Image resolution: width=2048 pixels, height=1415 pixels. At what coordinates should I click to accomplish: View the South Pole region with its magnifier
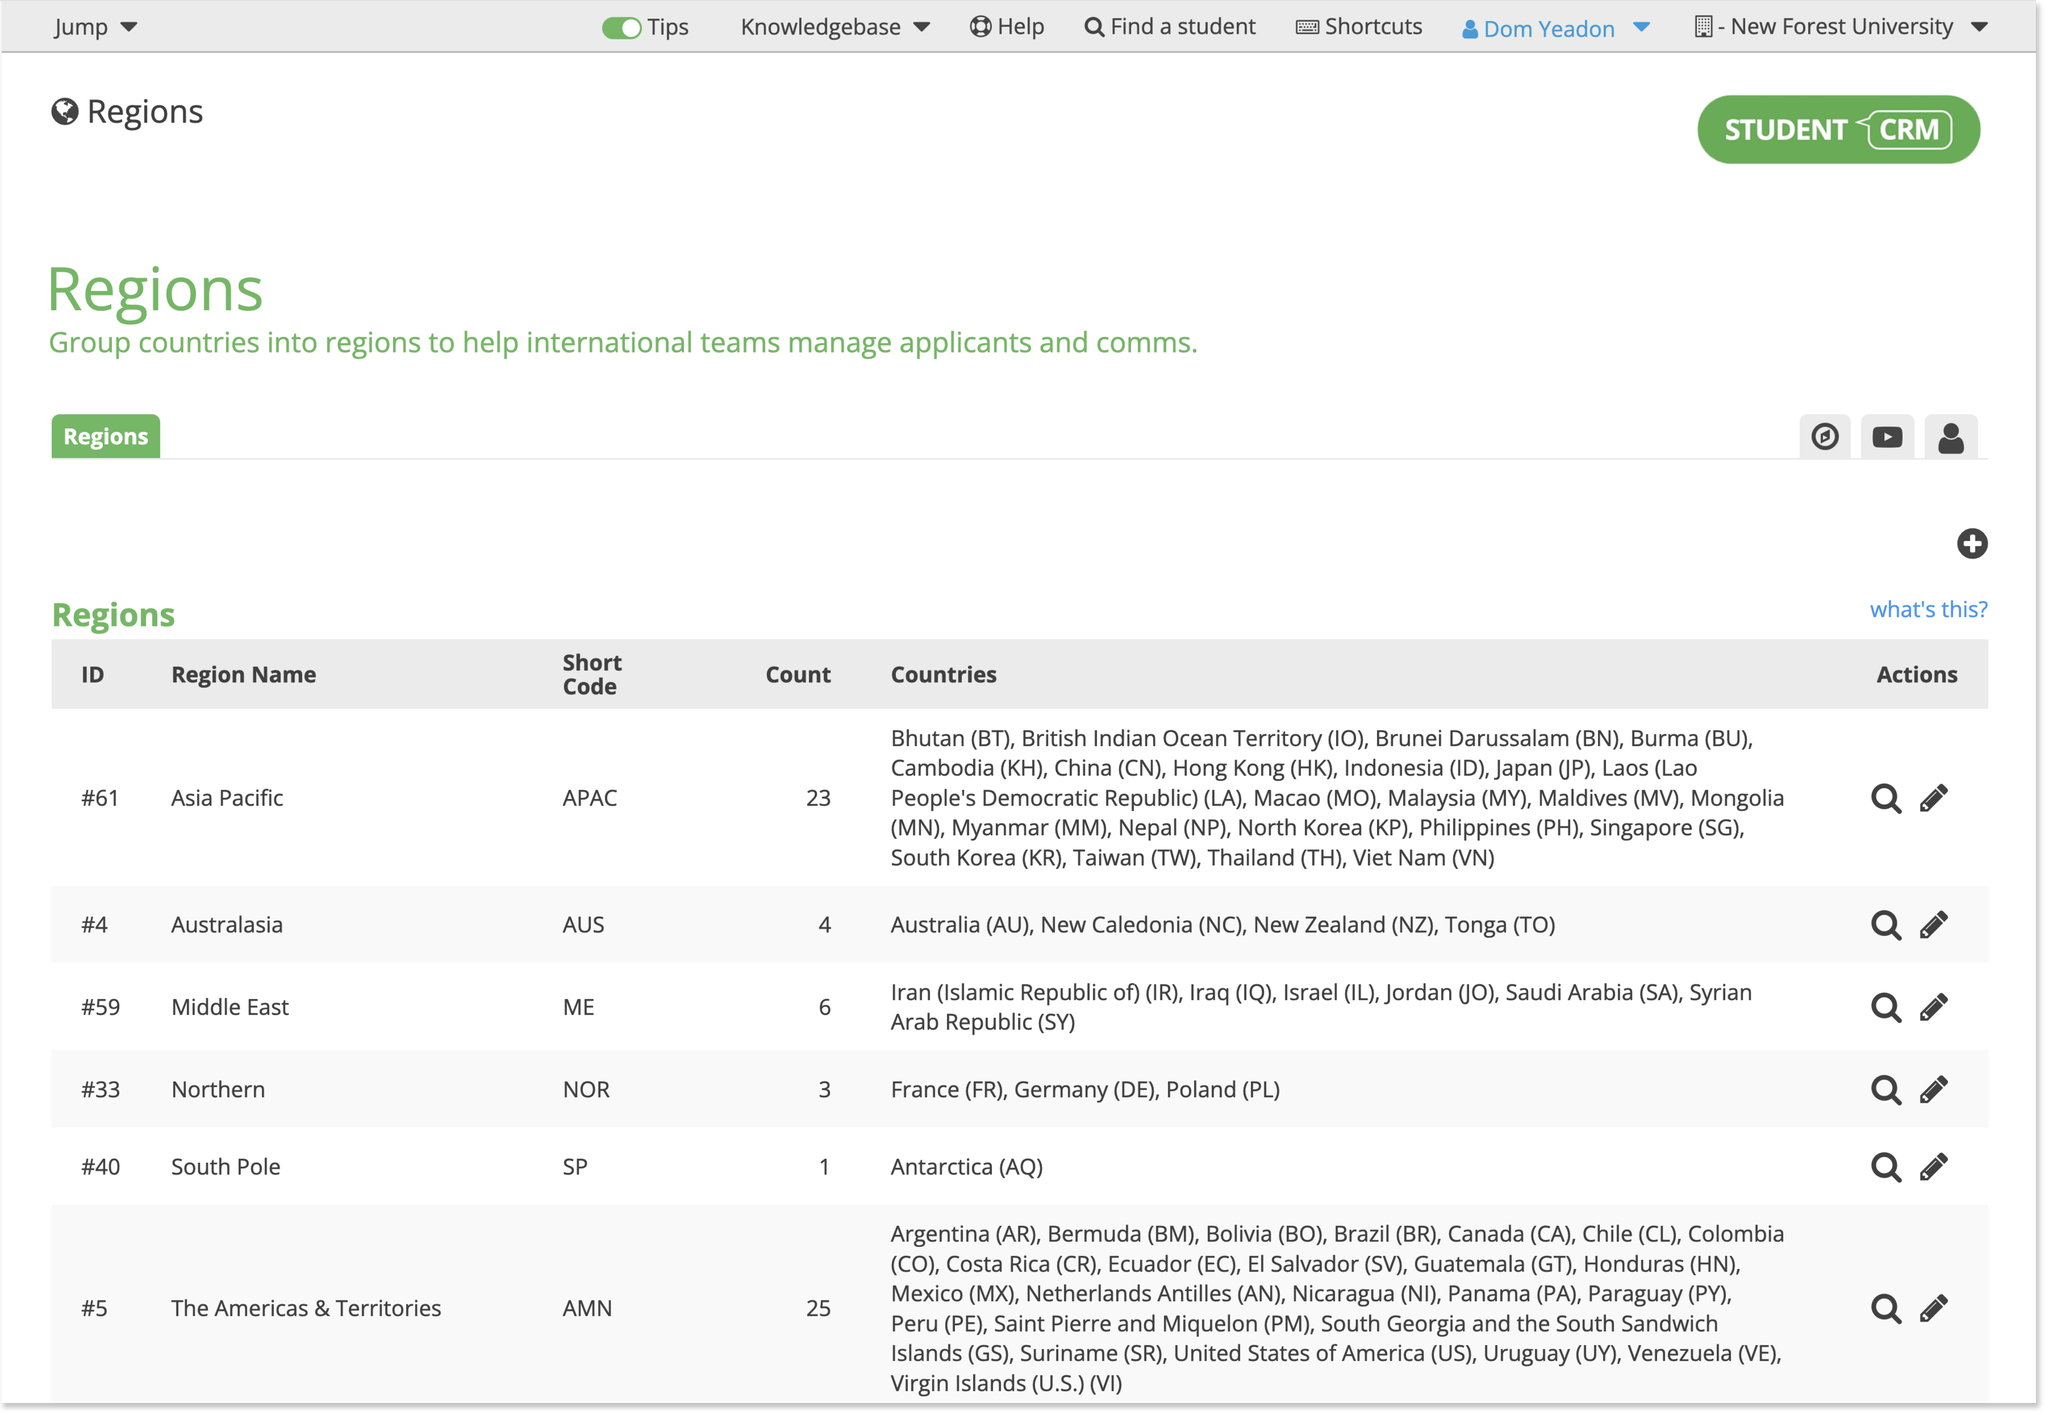click(1885, 1167)
